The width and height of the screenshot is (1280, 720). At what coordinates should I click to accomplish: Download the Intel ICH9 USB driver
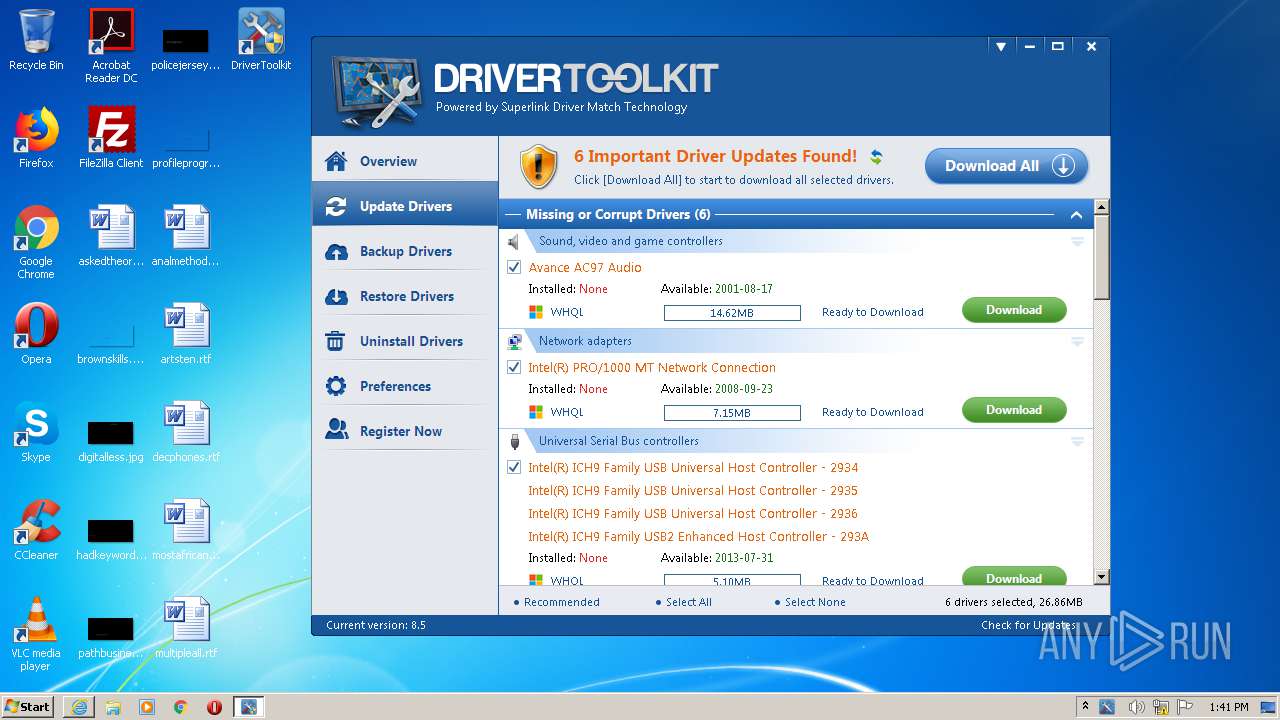click(x=1014, y=576)
